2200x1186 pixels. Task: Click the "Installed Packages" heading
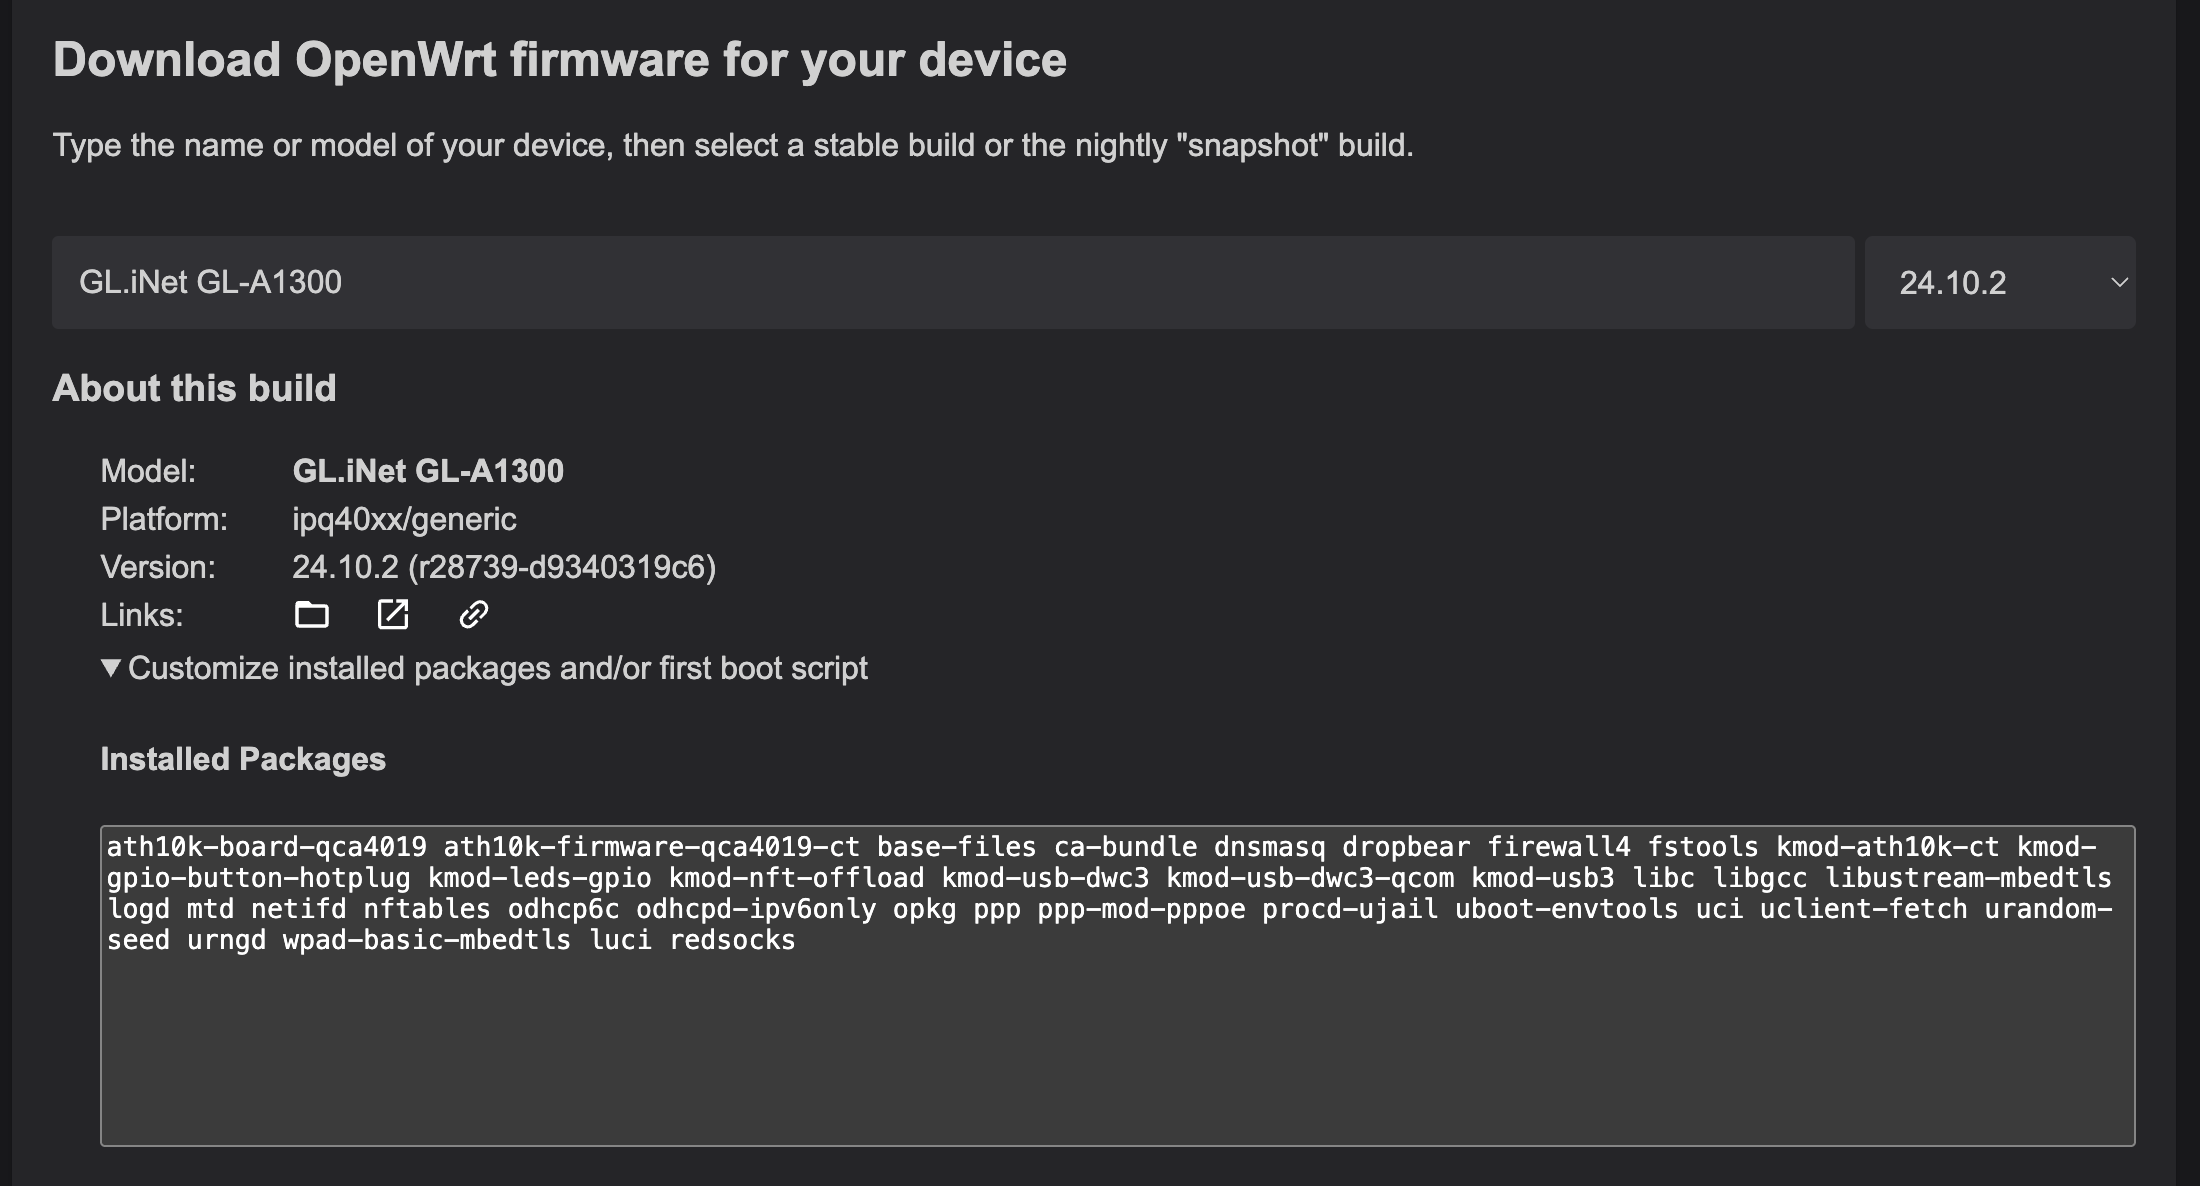click(243, 759)
